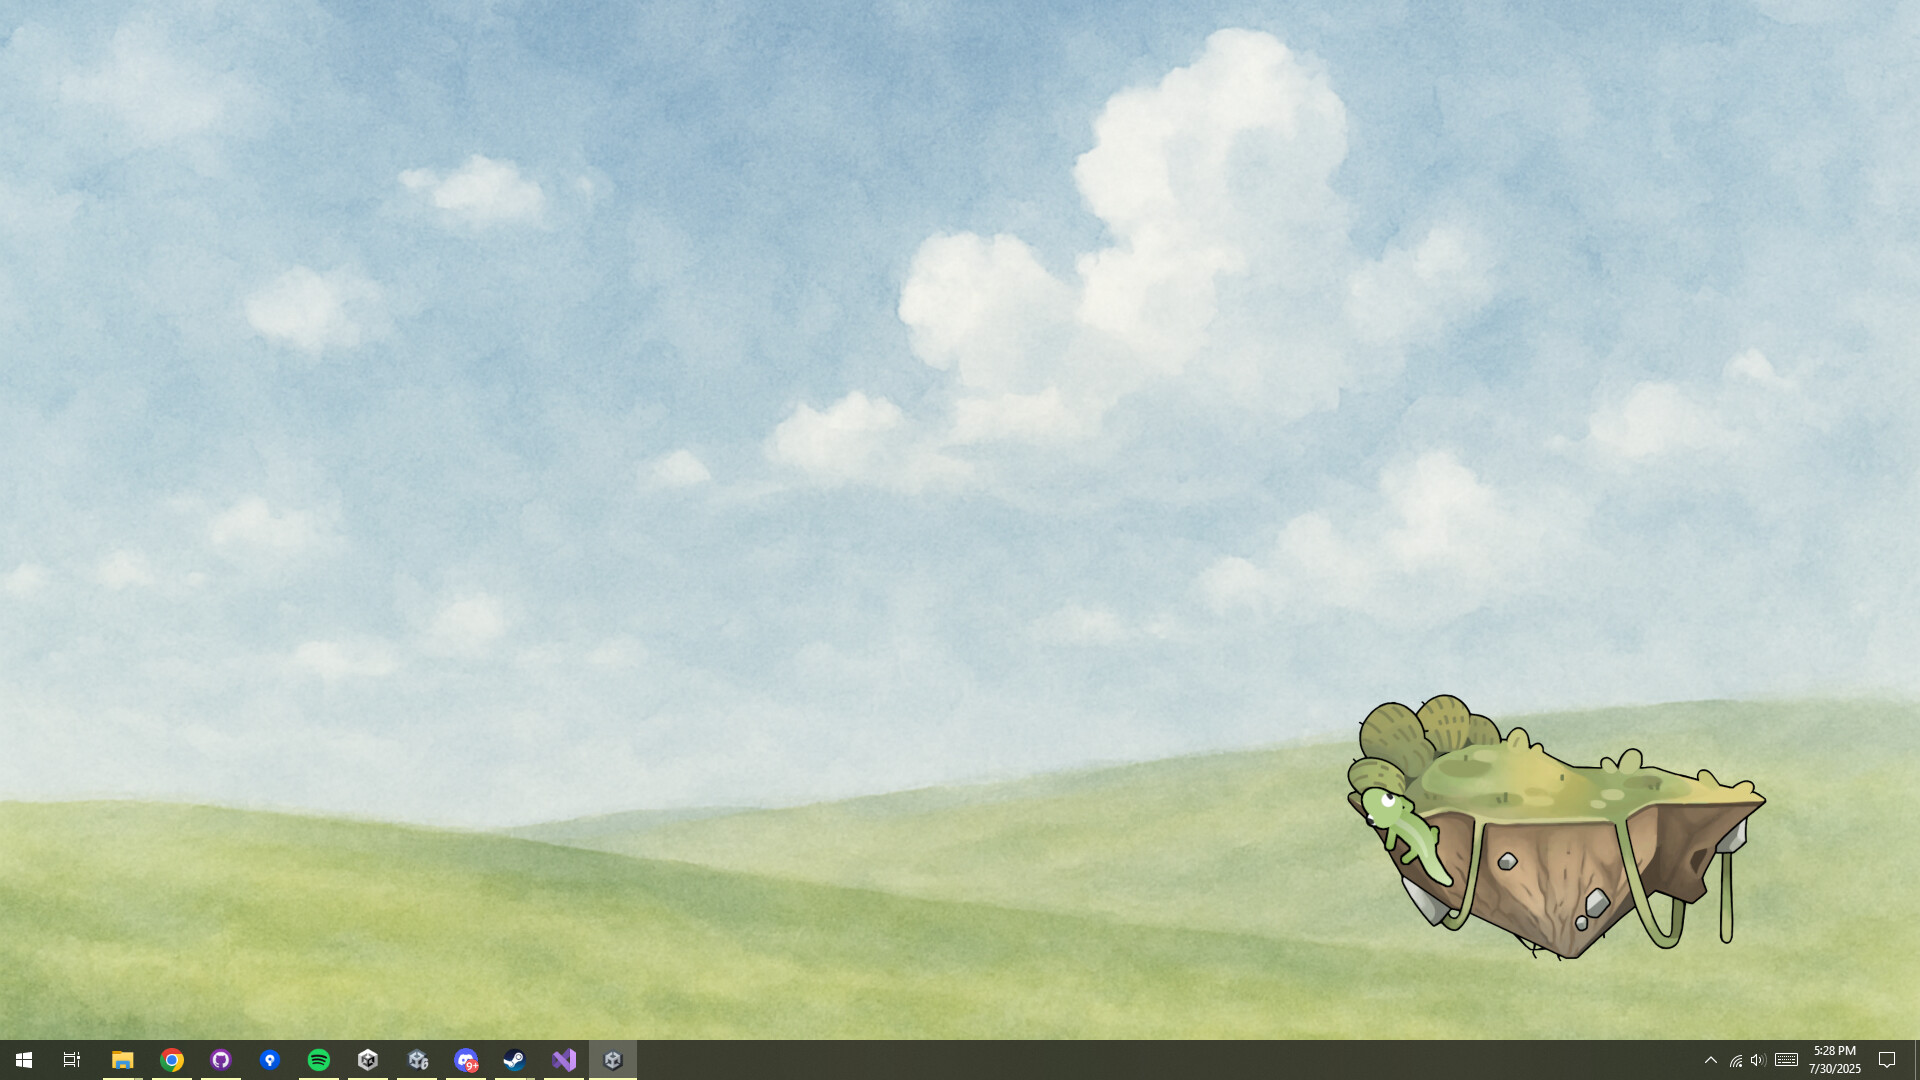Viewport: 1920px width, 1080px height.
Task: Open Spotify
Action: point(319,1059)
